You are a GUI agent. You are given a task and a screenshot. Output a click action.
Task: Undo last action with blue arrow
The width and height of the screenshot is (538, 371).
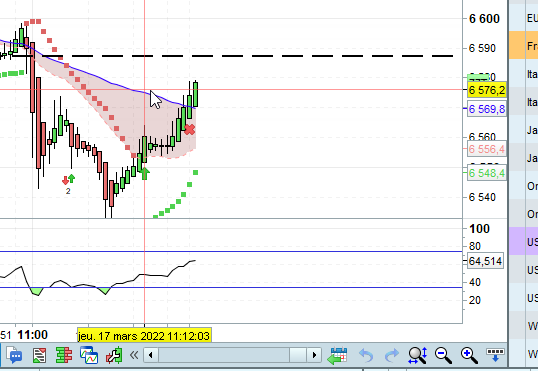(366, 355)
